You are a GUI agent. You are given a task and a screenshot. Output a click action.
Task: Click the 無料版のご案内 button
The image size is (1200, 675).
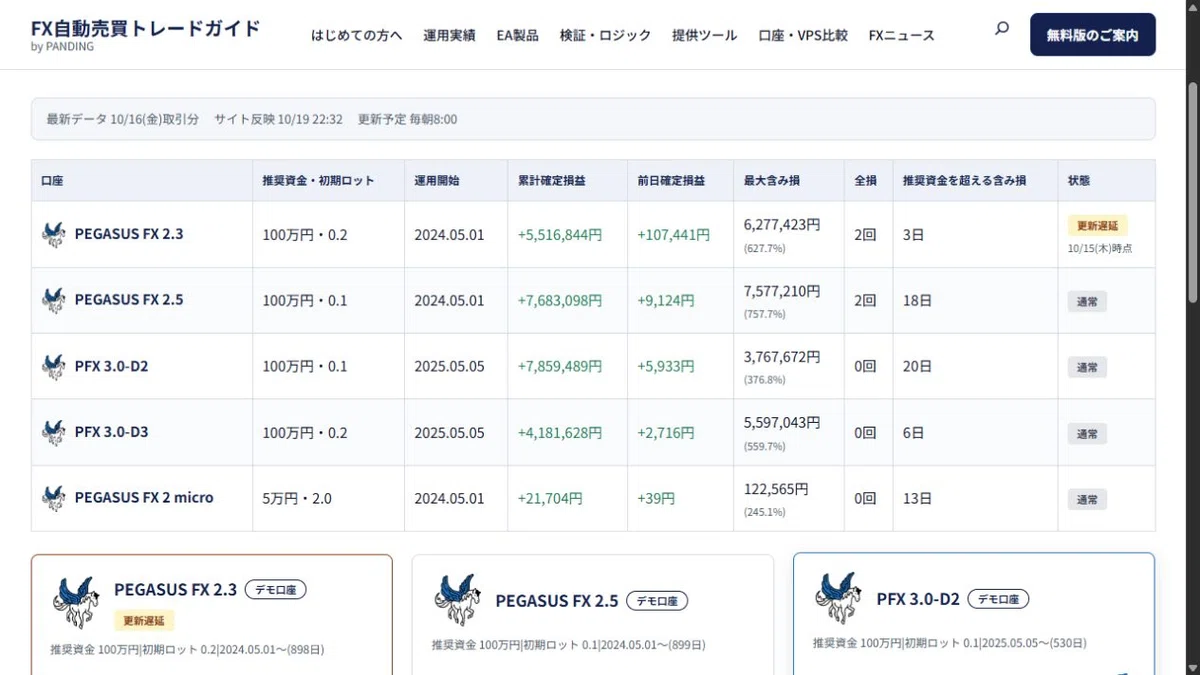pos(1093,35)
